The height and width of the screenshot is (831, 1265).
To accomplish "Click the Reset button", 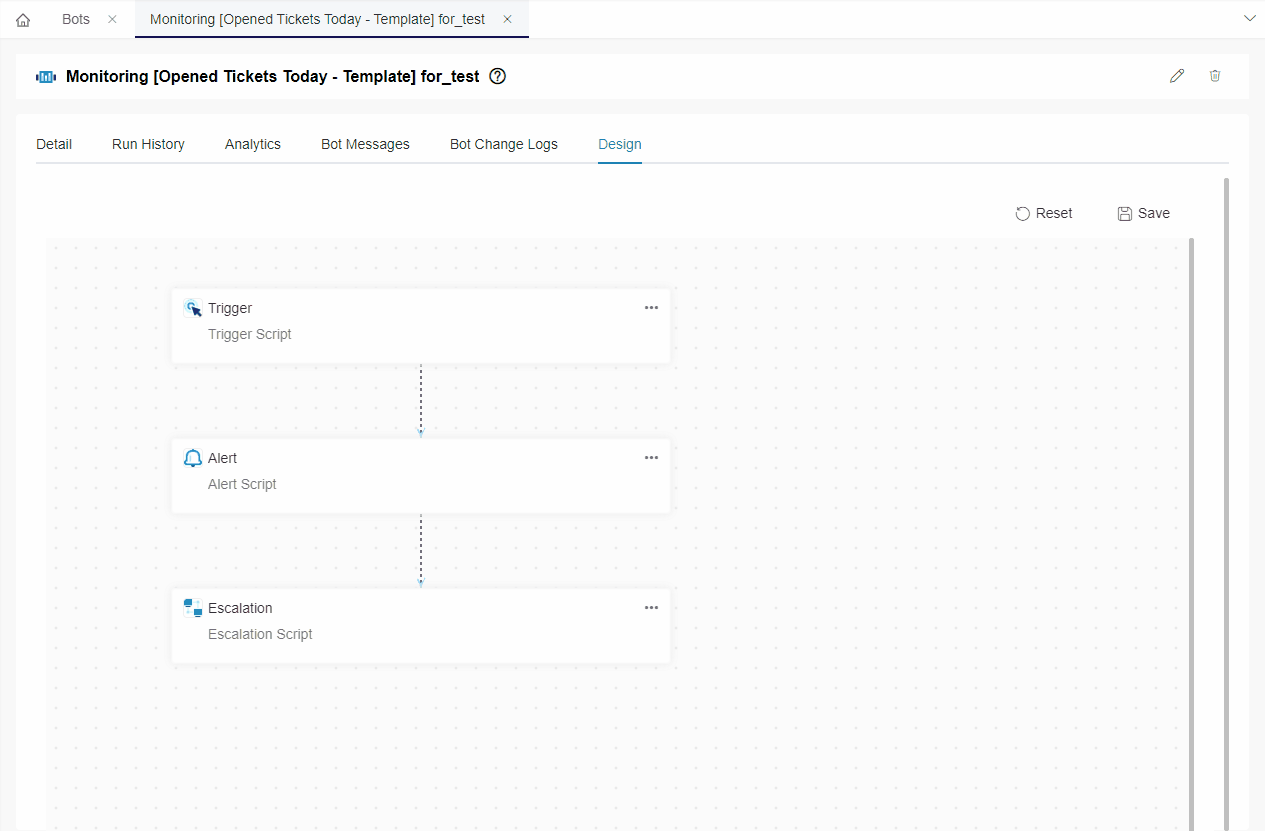I will point(1043,213).
